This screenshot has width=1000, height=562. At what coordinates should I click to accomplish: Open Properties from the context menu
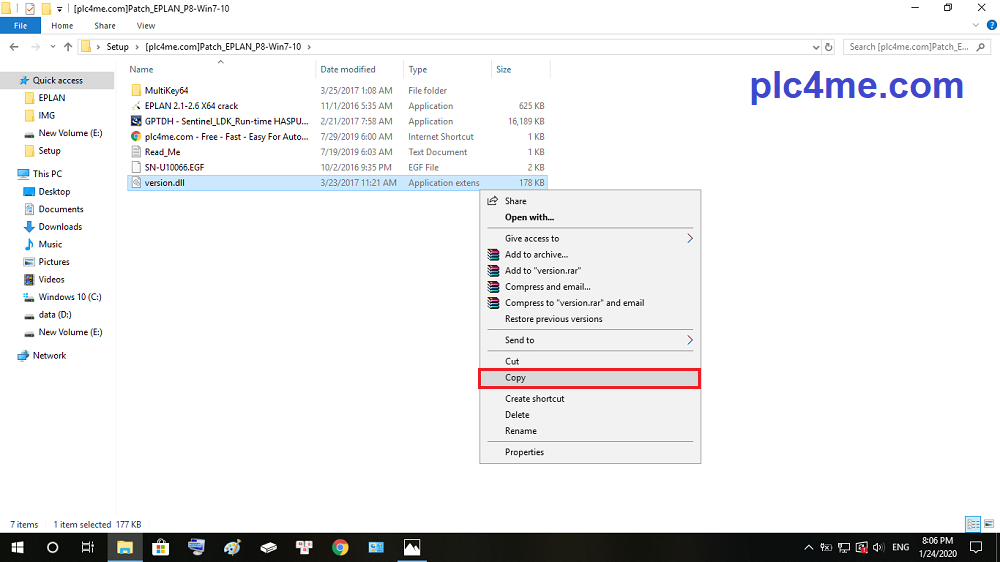[524, 452]
